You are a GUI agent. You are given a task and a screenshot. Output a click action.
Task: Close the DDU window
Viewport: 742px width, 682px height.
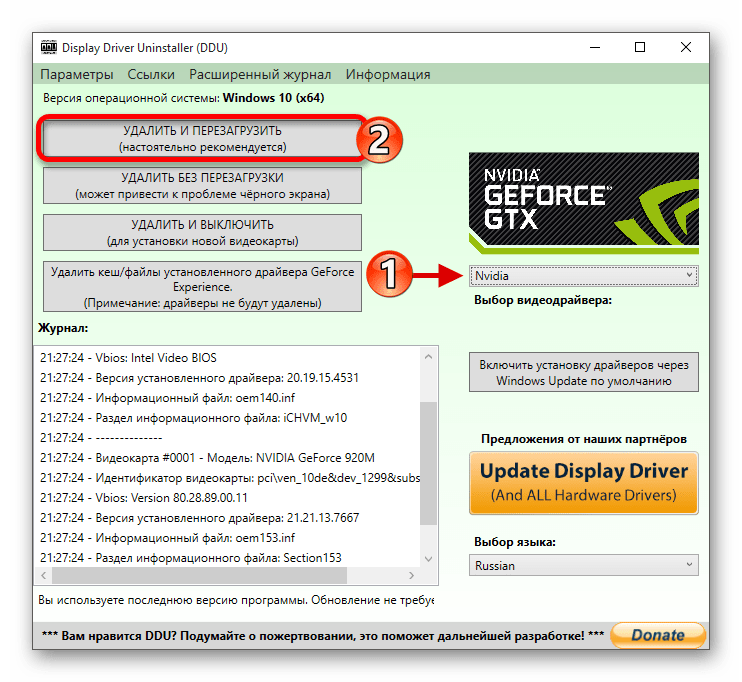[x=686, y=47]
